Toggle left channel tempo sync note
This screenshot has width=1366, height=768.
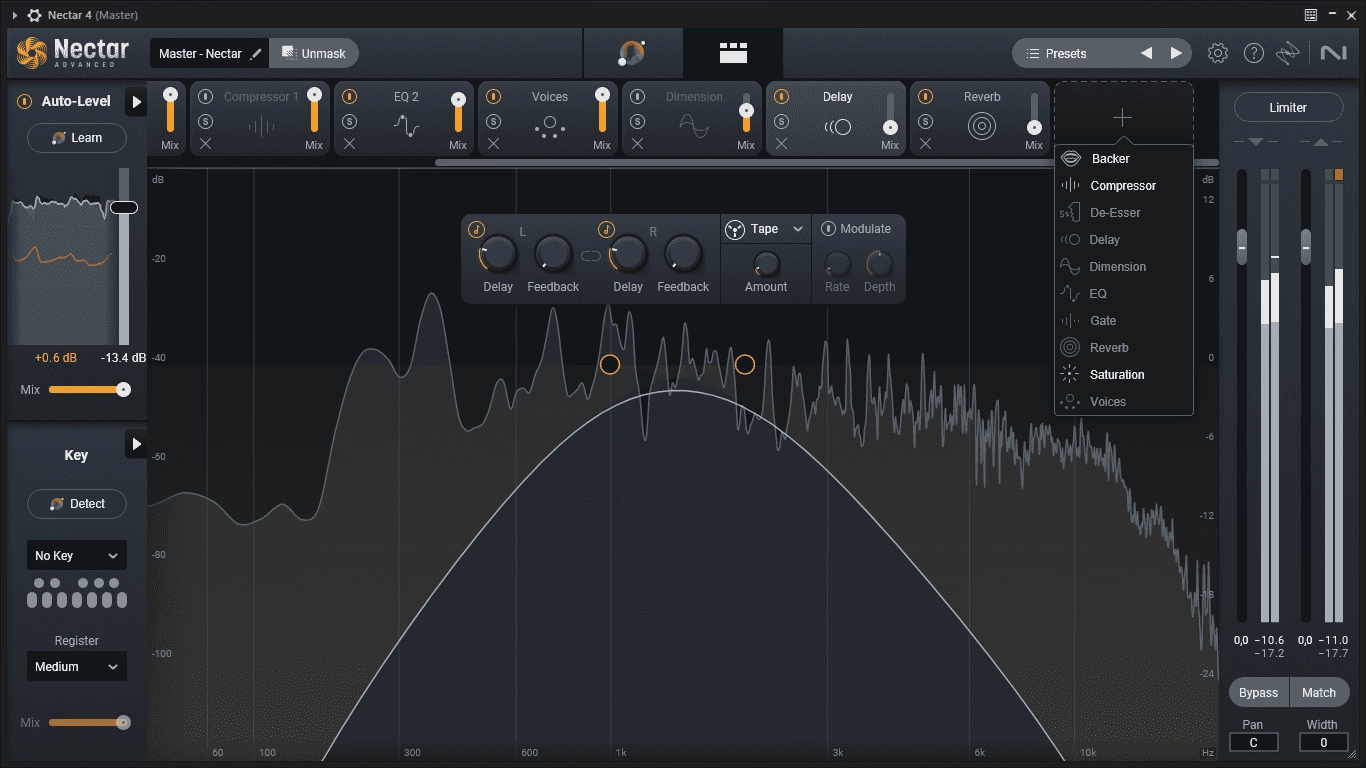[x=477, y=229]
